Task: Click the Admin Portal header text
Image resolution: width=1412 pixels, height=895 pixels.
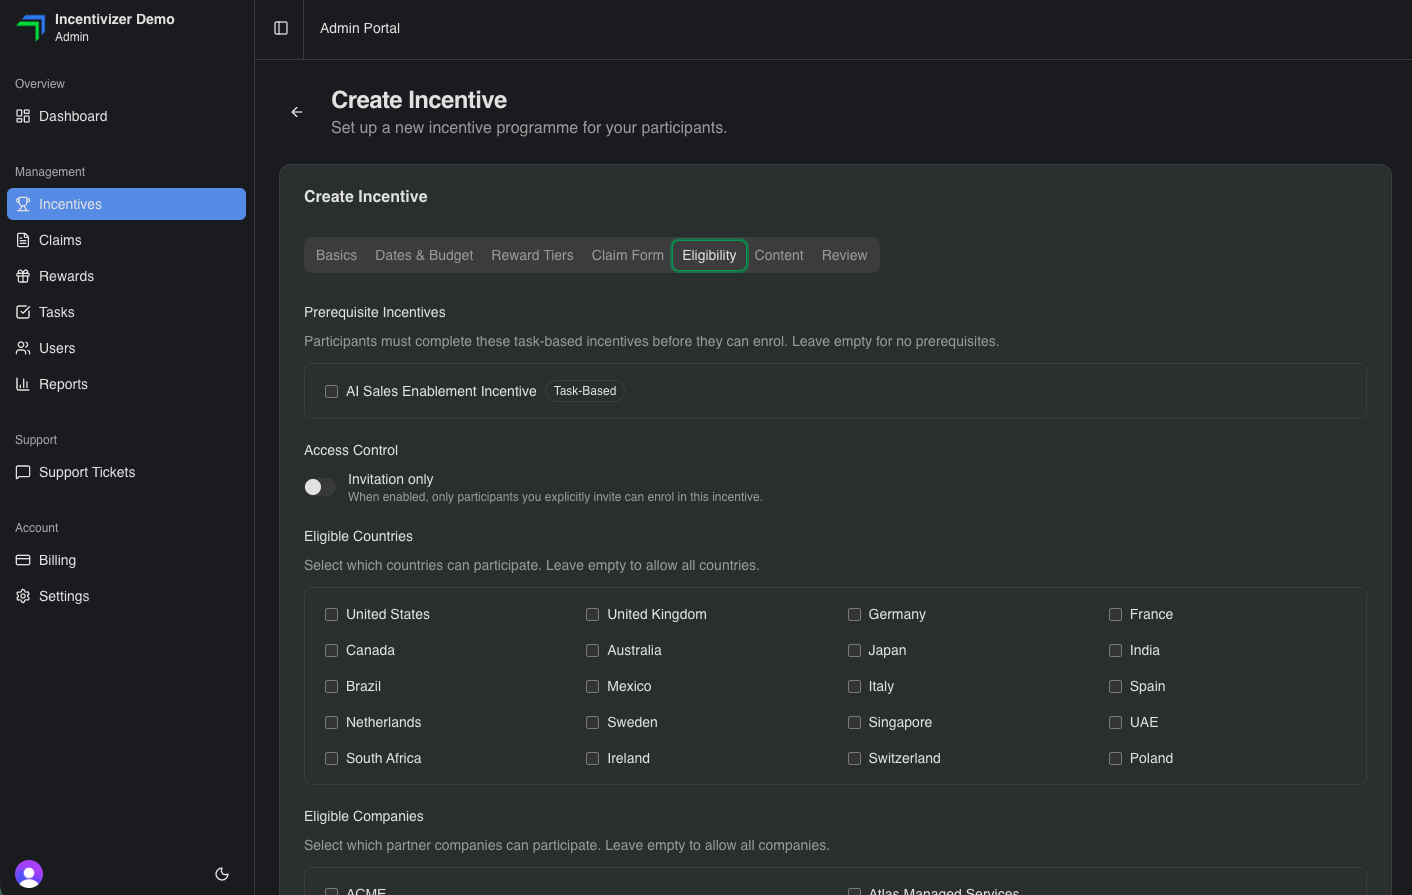Action: (360, 28)
